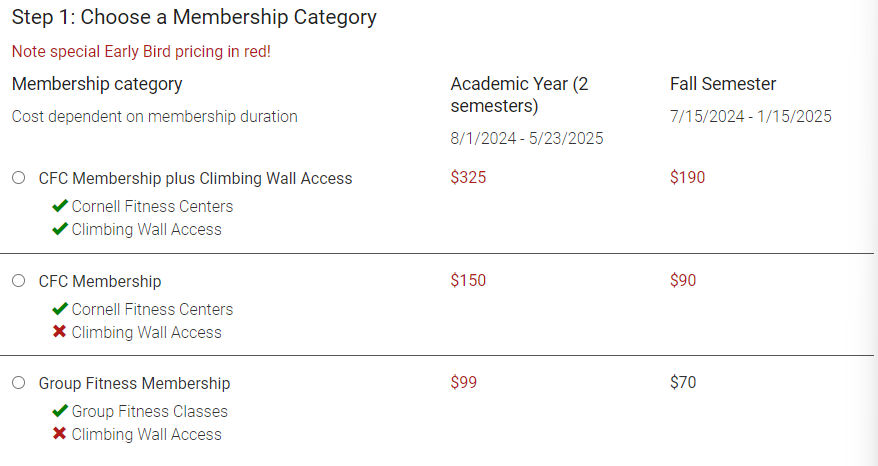878x466 pixels.
Task: Click the Fall Semester column header
Action: (x=723, y=84)
